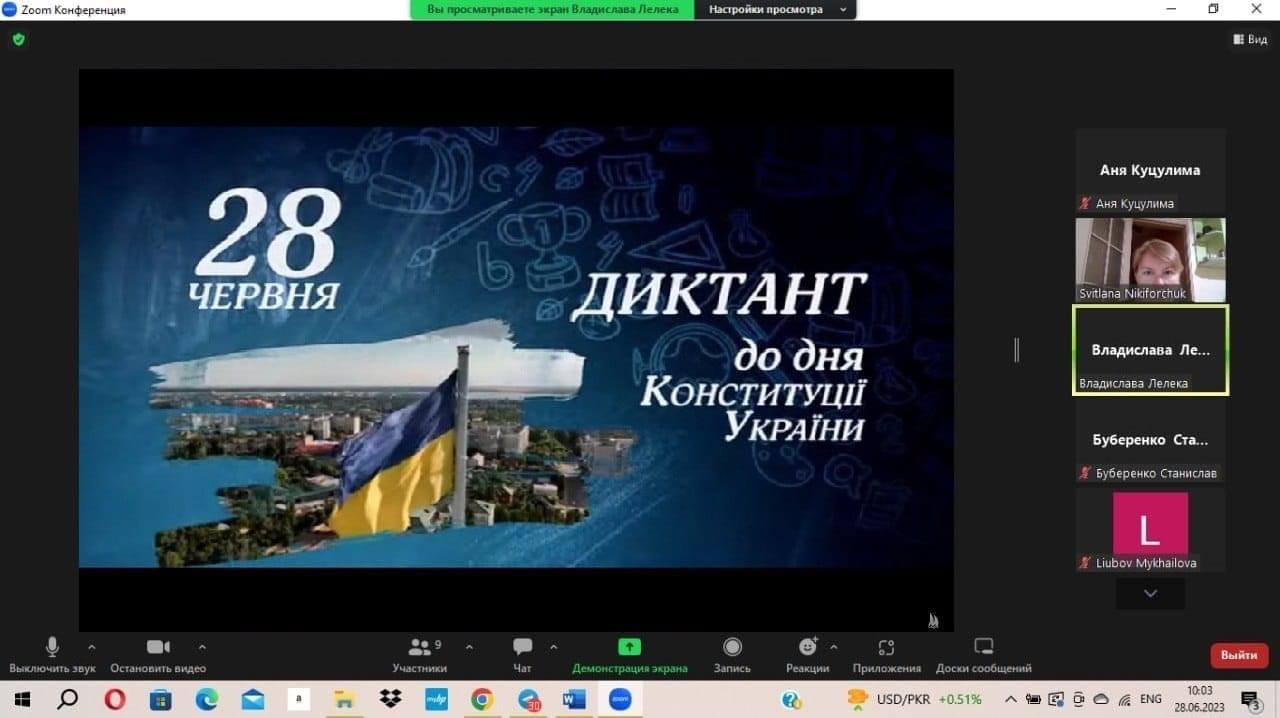The height and width of the screenshot is (718, 1280).
Task: Switch to Microsoft Word on taskbar
Action: [x=574, y=699]
